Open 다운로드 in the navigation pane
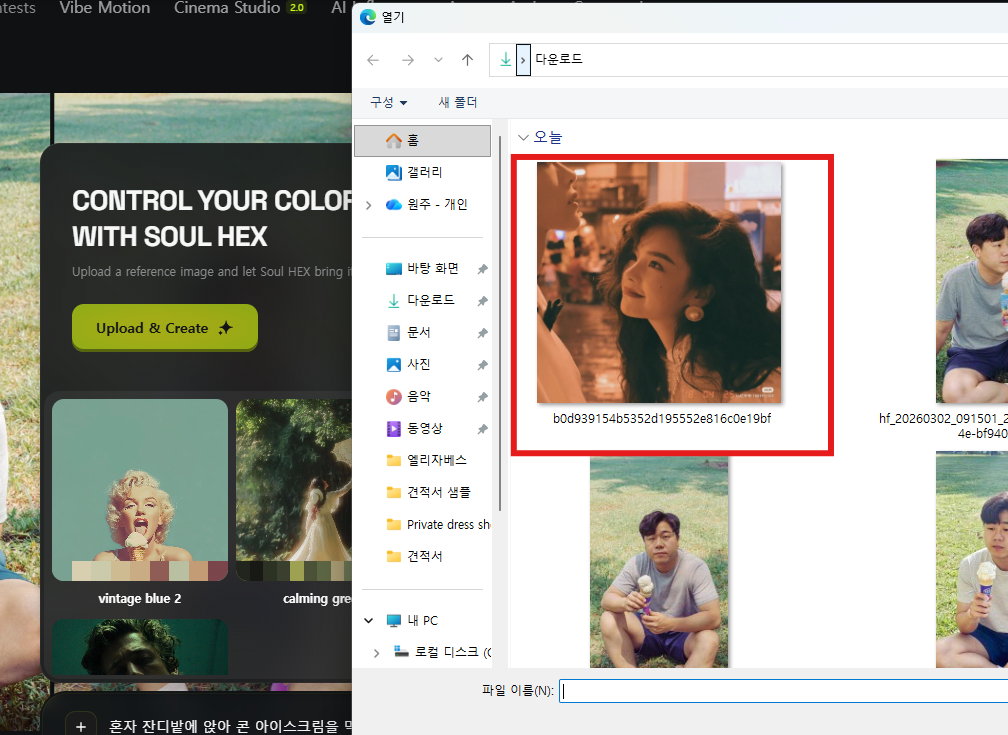Screen dimensions: 1008x735 tap(422, 300)
